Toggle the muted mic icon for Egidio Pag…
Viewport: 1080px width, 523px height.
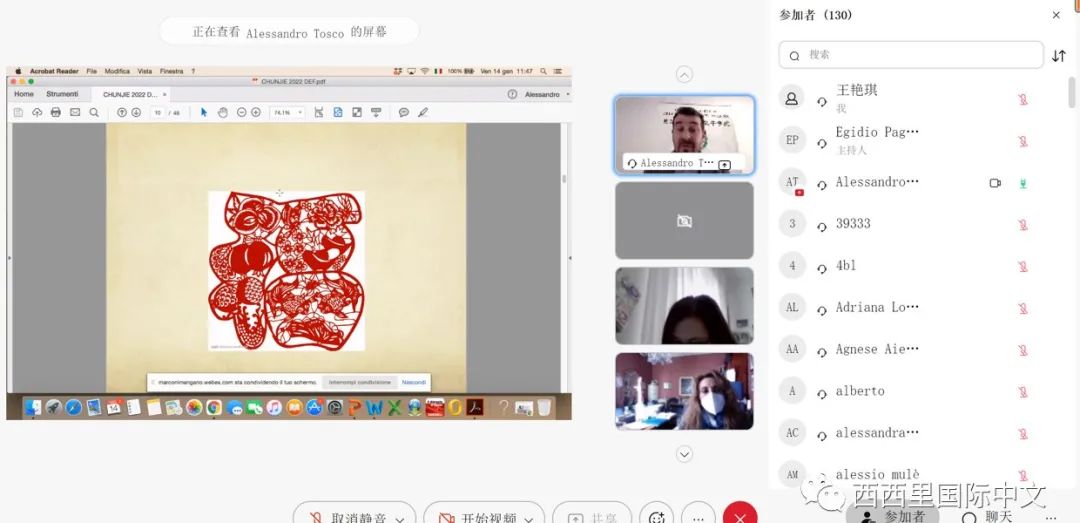pyautogui.click(x=1023, y=141)
